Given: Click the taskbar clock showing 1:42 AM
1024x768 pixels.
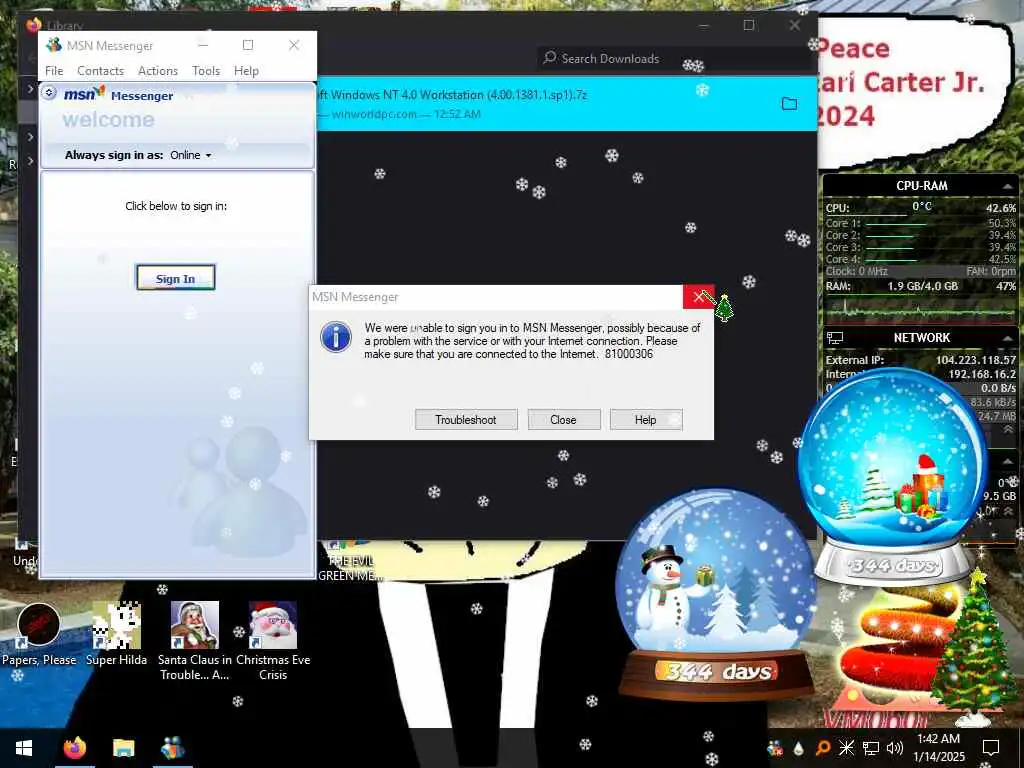Looking at the screenshot, I should pos(938,748).
